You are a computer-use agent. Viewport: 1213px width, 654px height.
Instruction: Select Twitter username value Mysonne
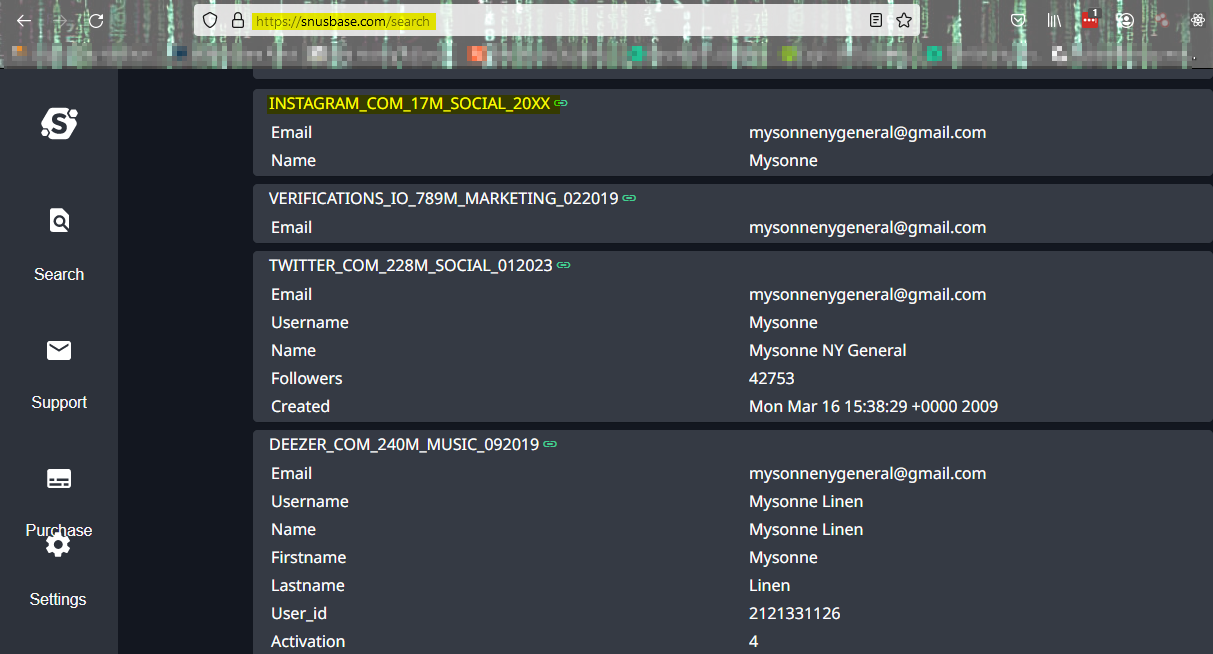(783, 322)
